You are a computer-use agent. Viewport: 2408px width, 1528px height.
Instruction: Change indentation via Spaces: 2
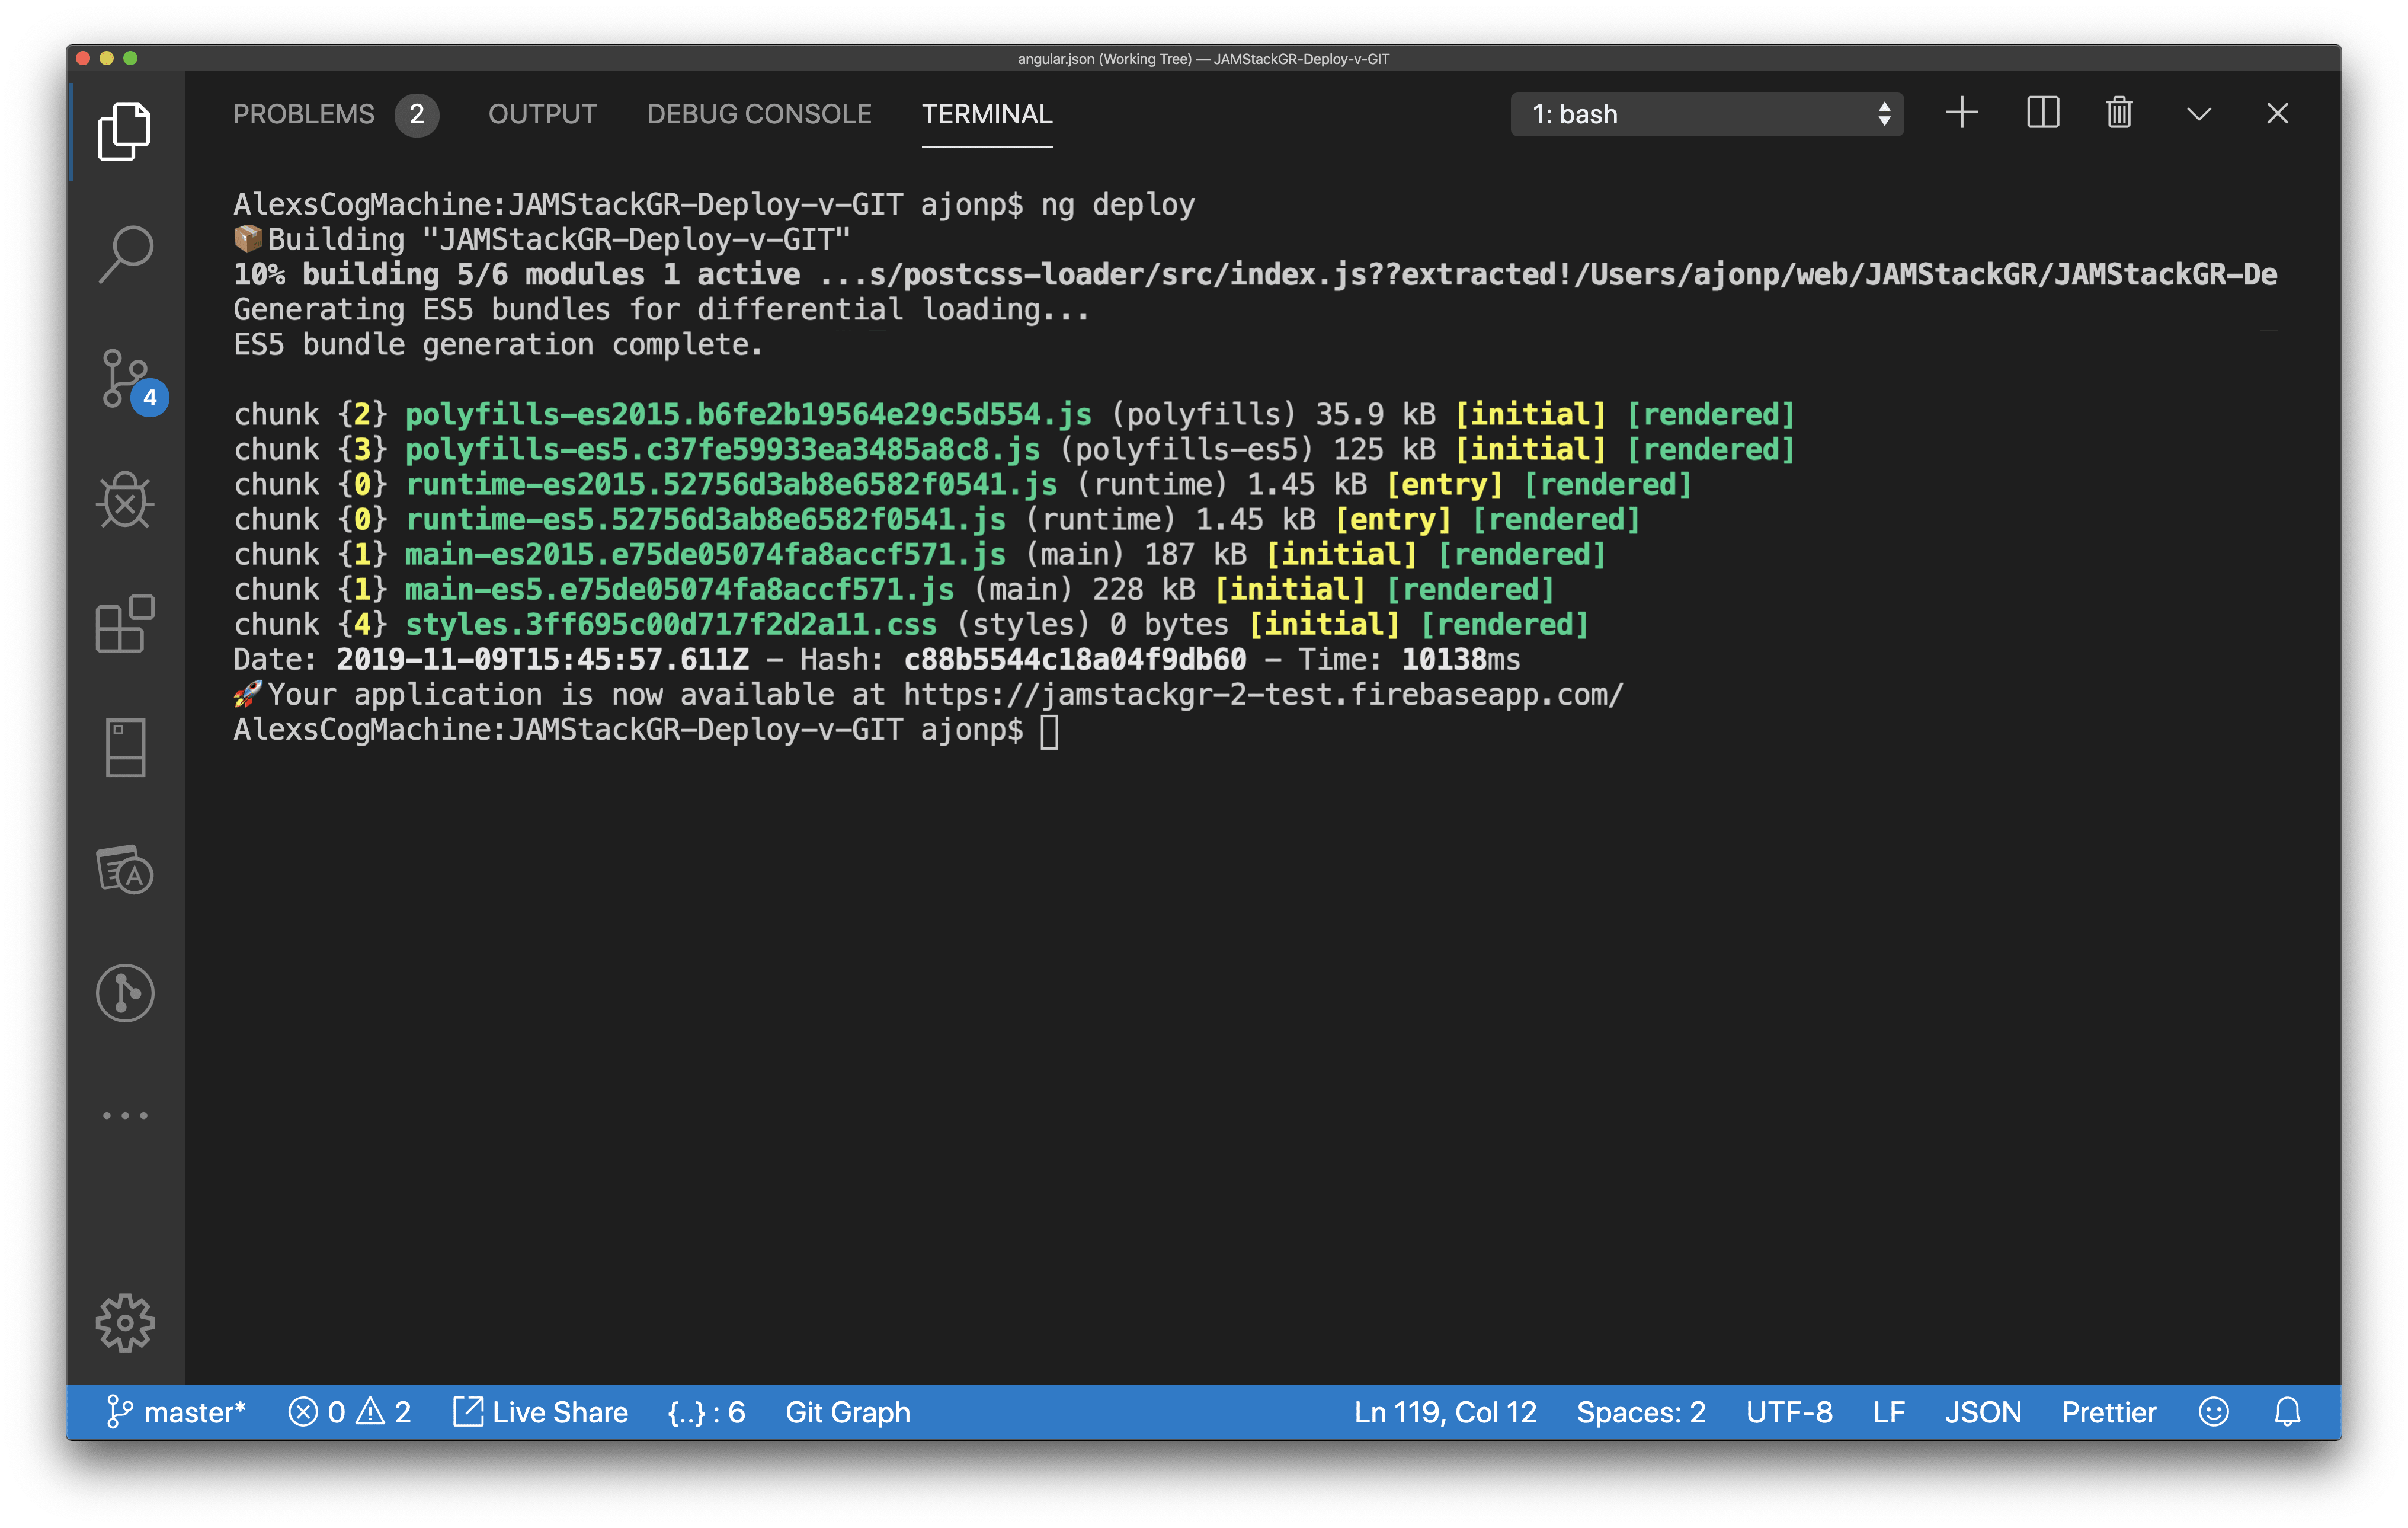point(1641,1412)
